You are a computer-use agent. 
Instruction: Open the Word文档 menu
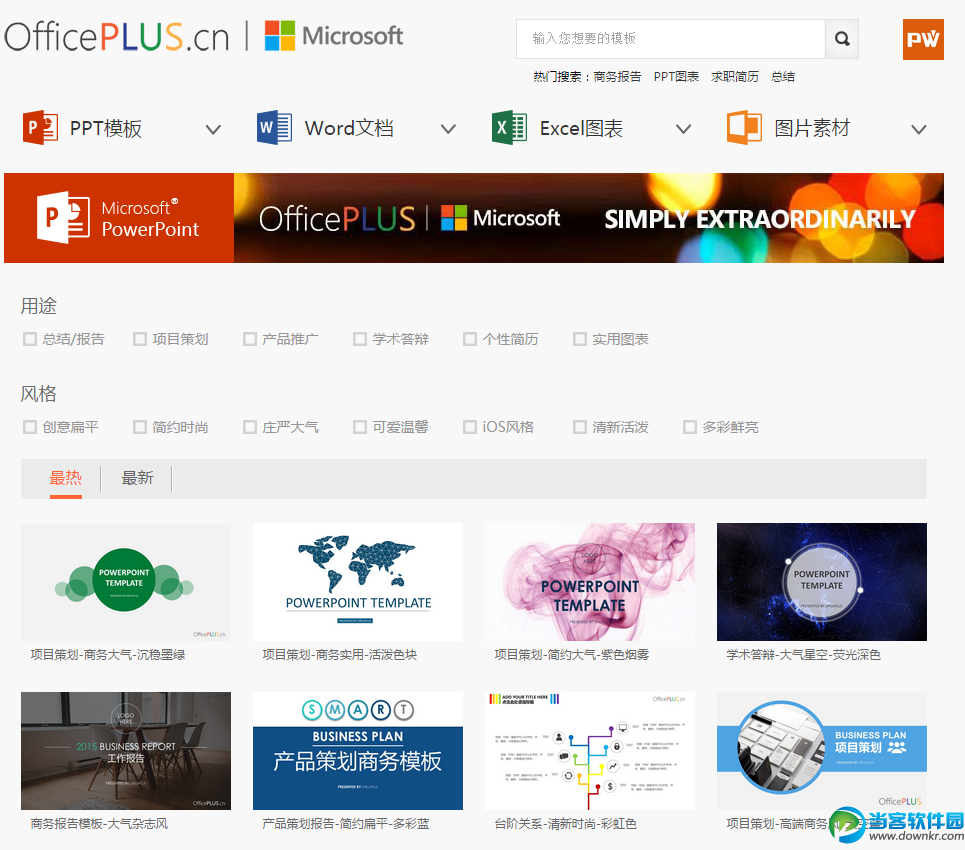349,129
